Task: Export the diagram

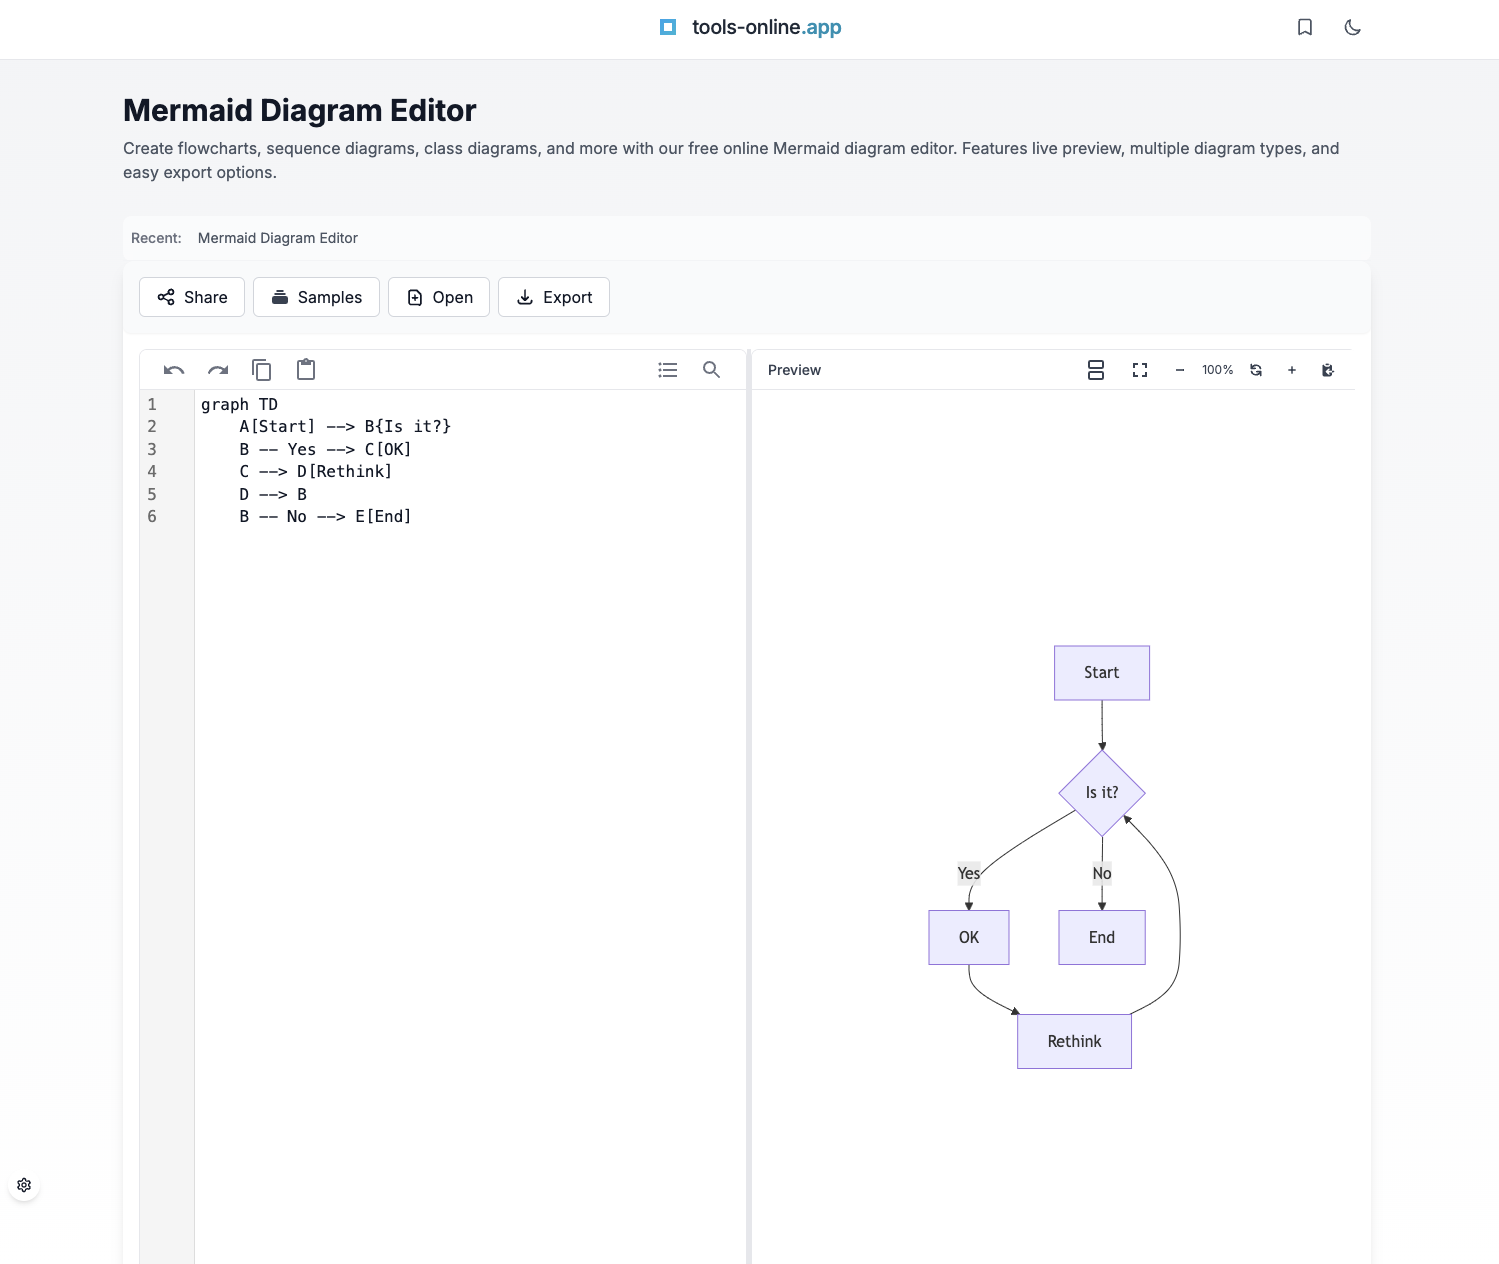Action: coord(554,297)
